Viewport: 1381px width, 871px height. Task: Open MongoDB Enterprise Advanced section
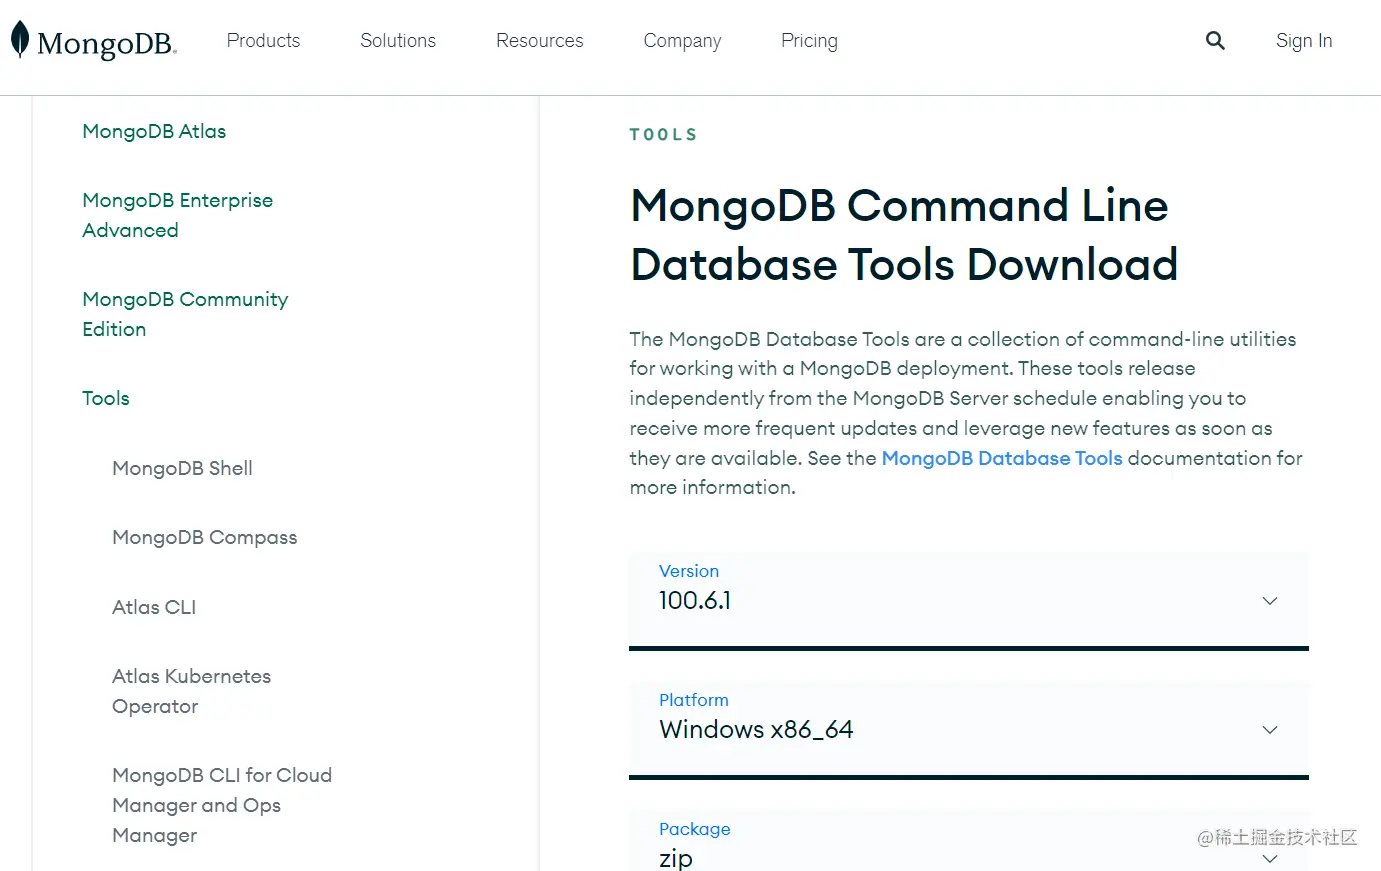pyautogui.click(x=177, y=215)
